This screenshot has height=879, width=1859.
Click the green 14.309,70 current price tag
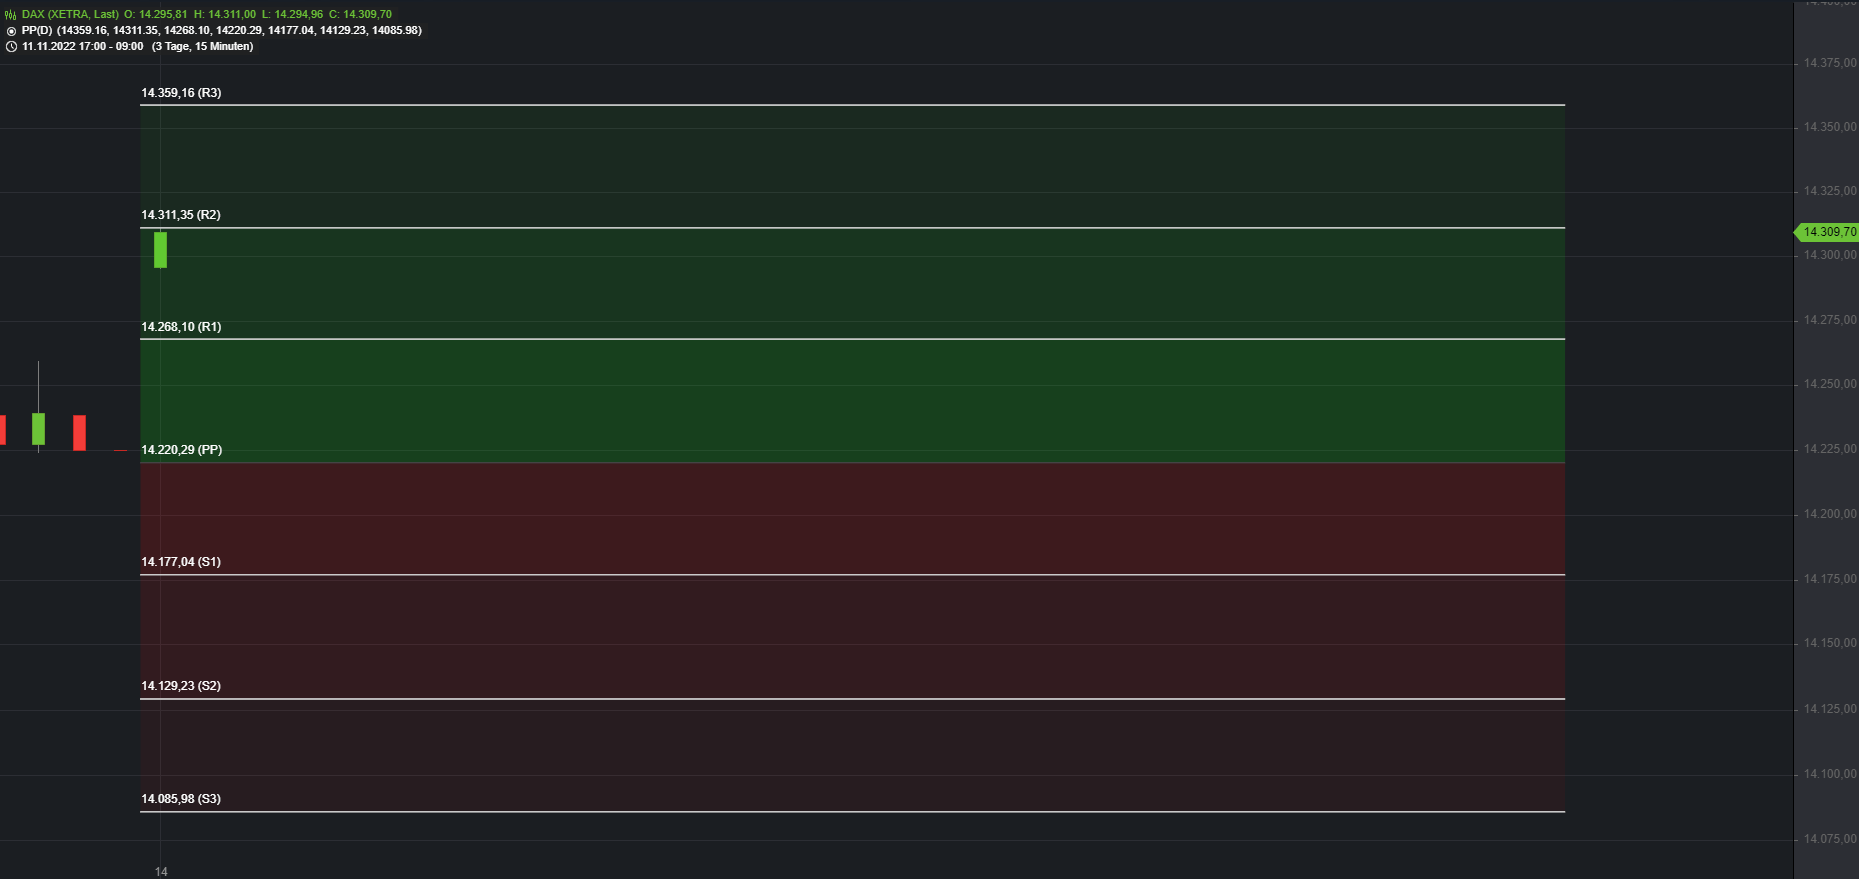point(1826,232)
